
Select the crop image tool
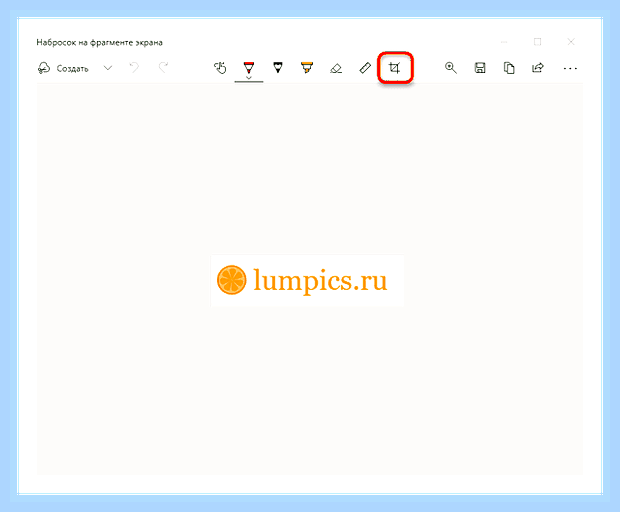pos(395,68)
